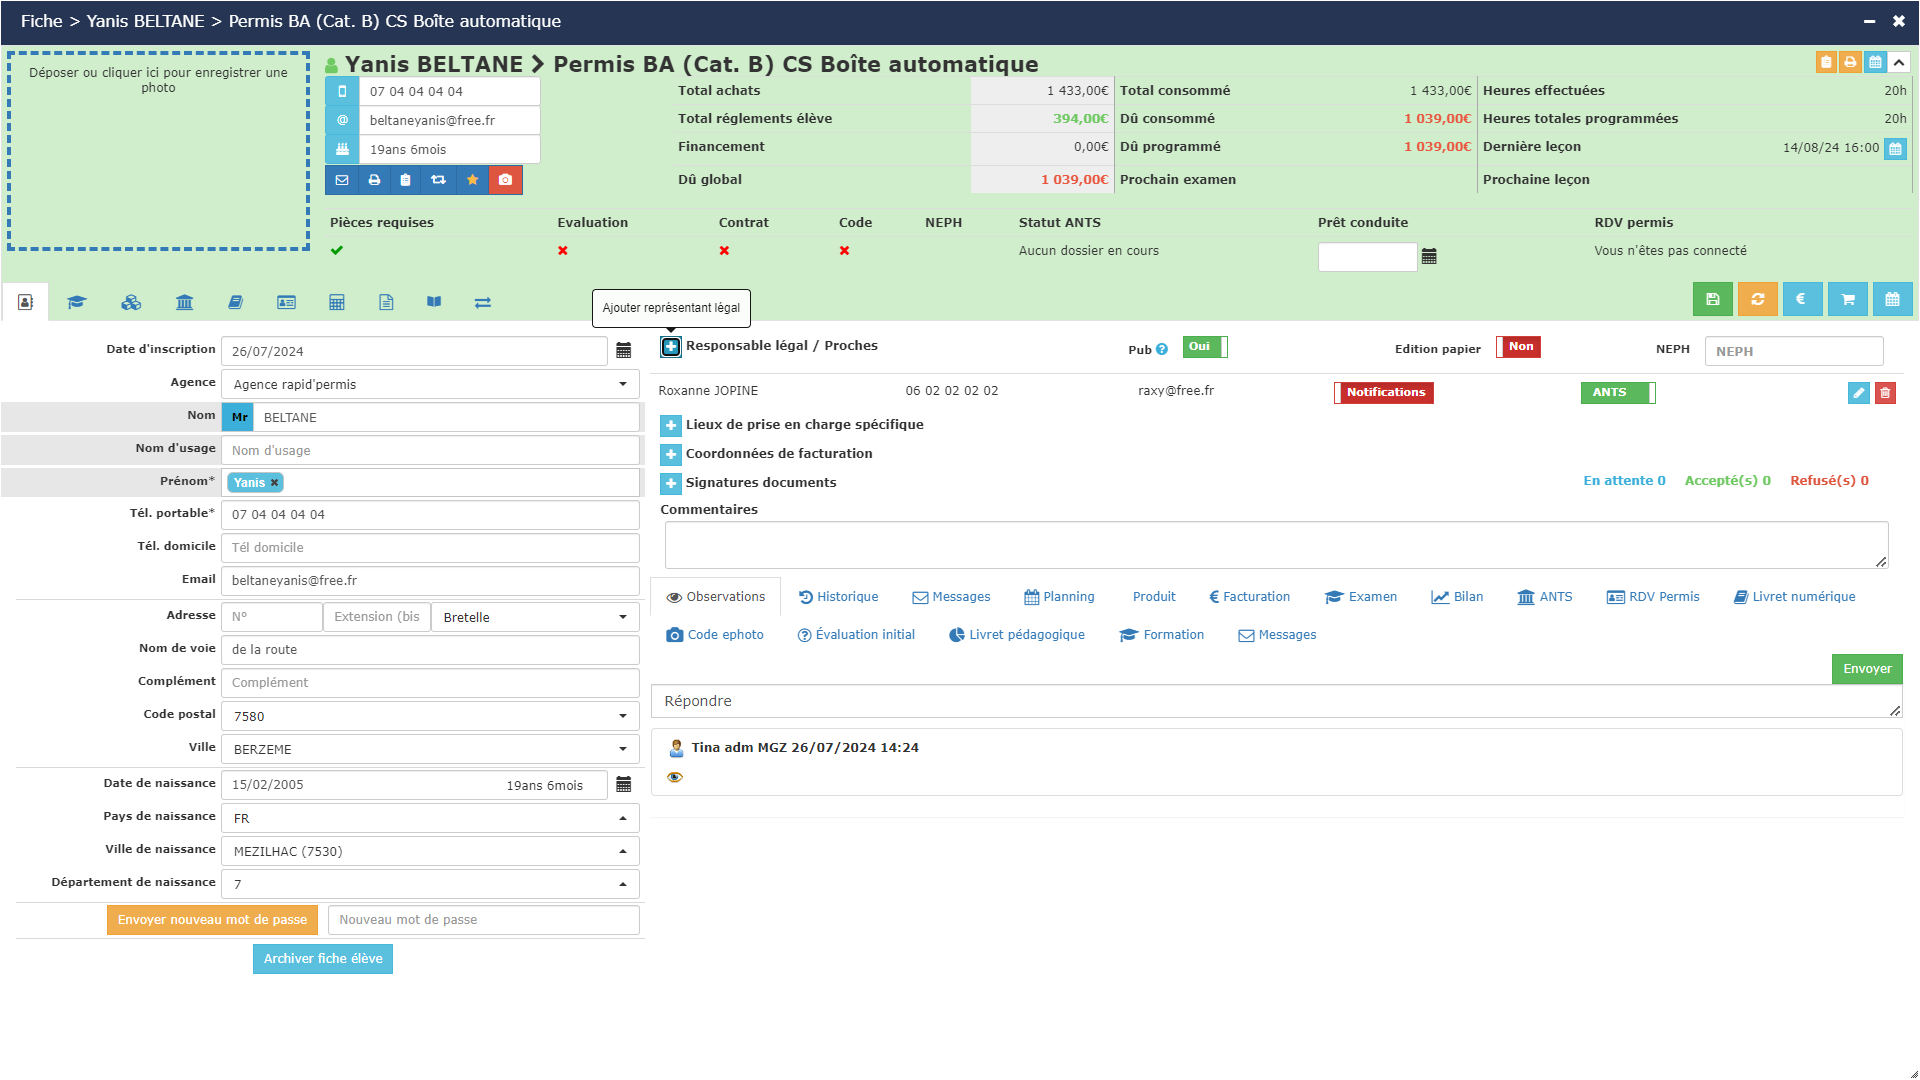Toggle Notifications switch for Roxanne JOPINE
This screenshot has width=1920, height=1080.
coord(1384,393)
